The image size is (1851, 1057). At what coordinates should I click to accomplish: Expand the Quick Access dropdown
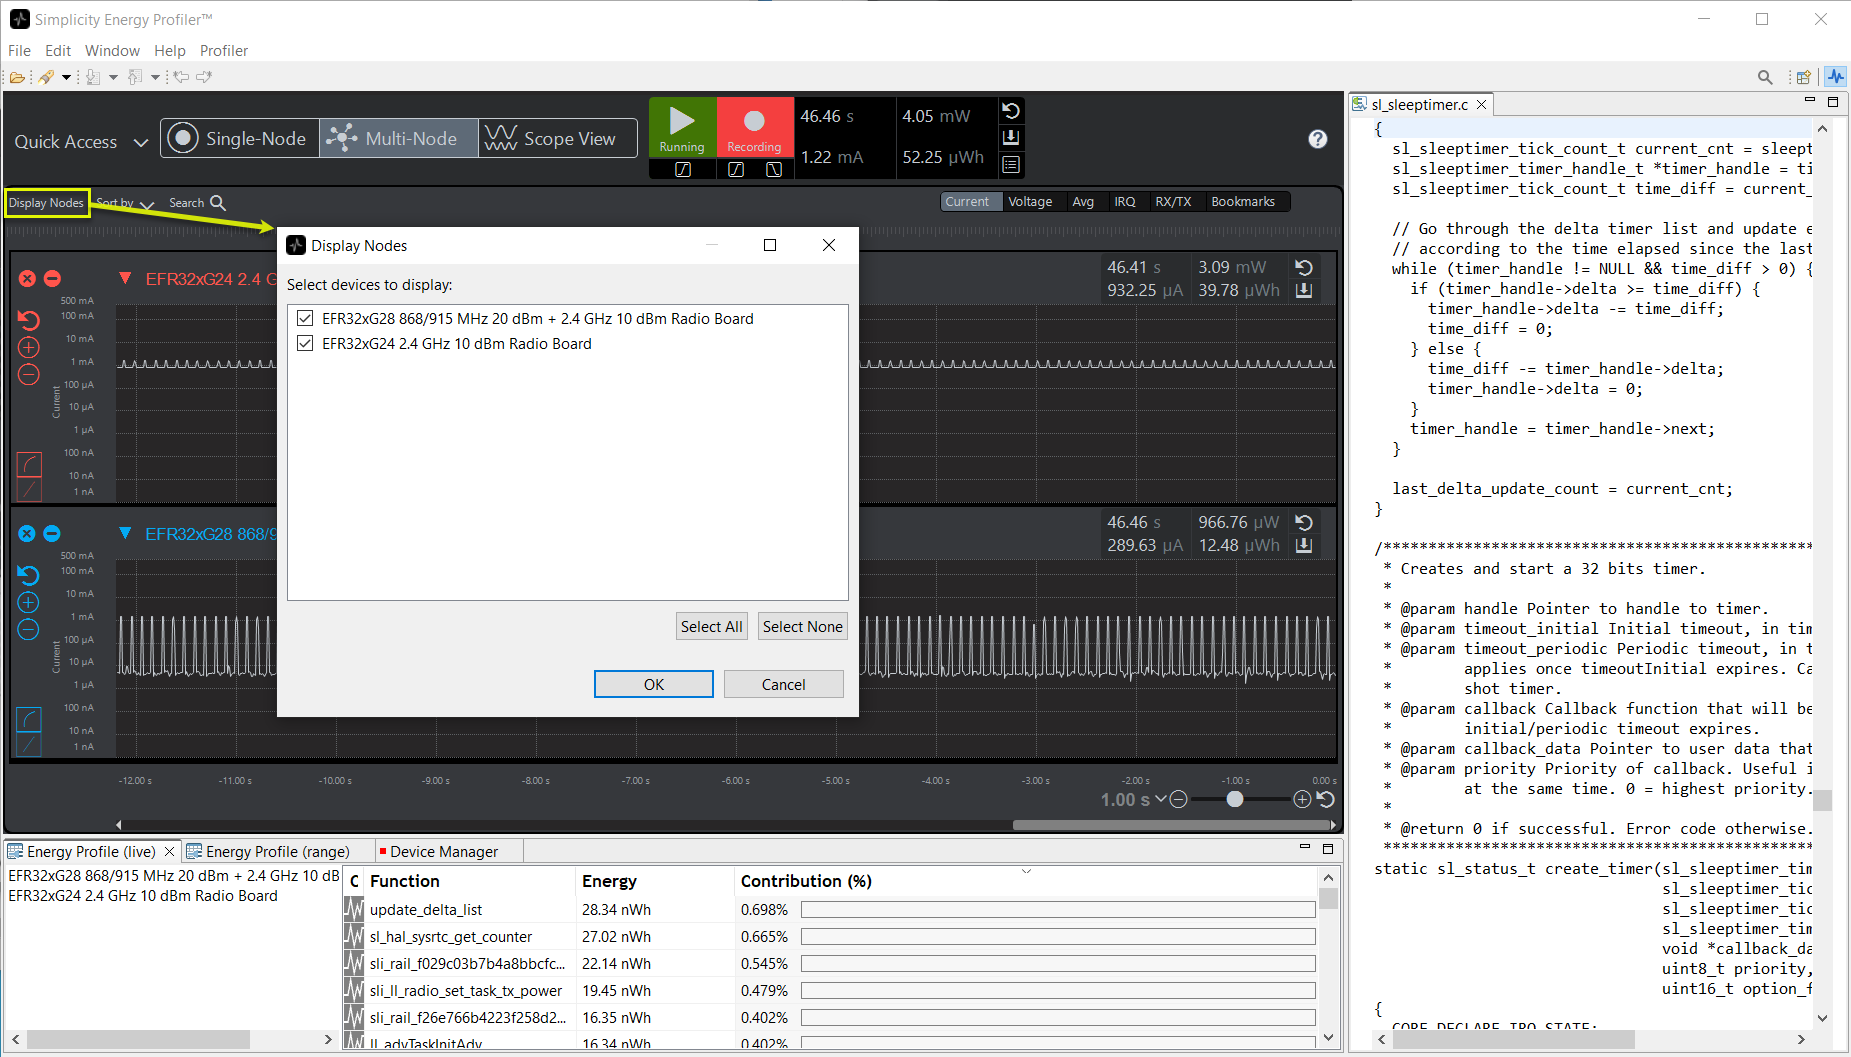(140, 142)
